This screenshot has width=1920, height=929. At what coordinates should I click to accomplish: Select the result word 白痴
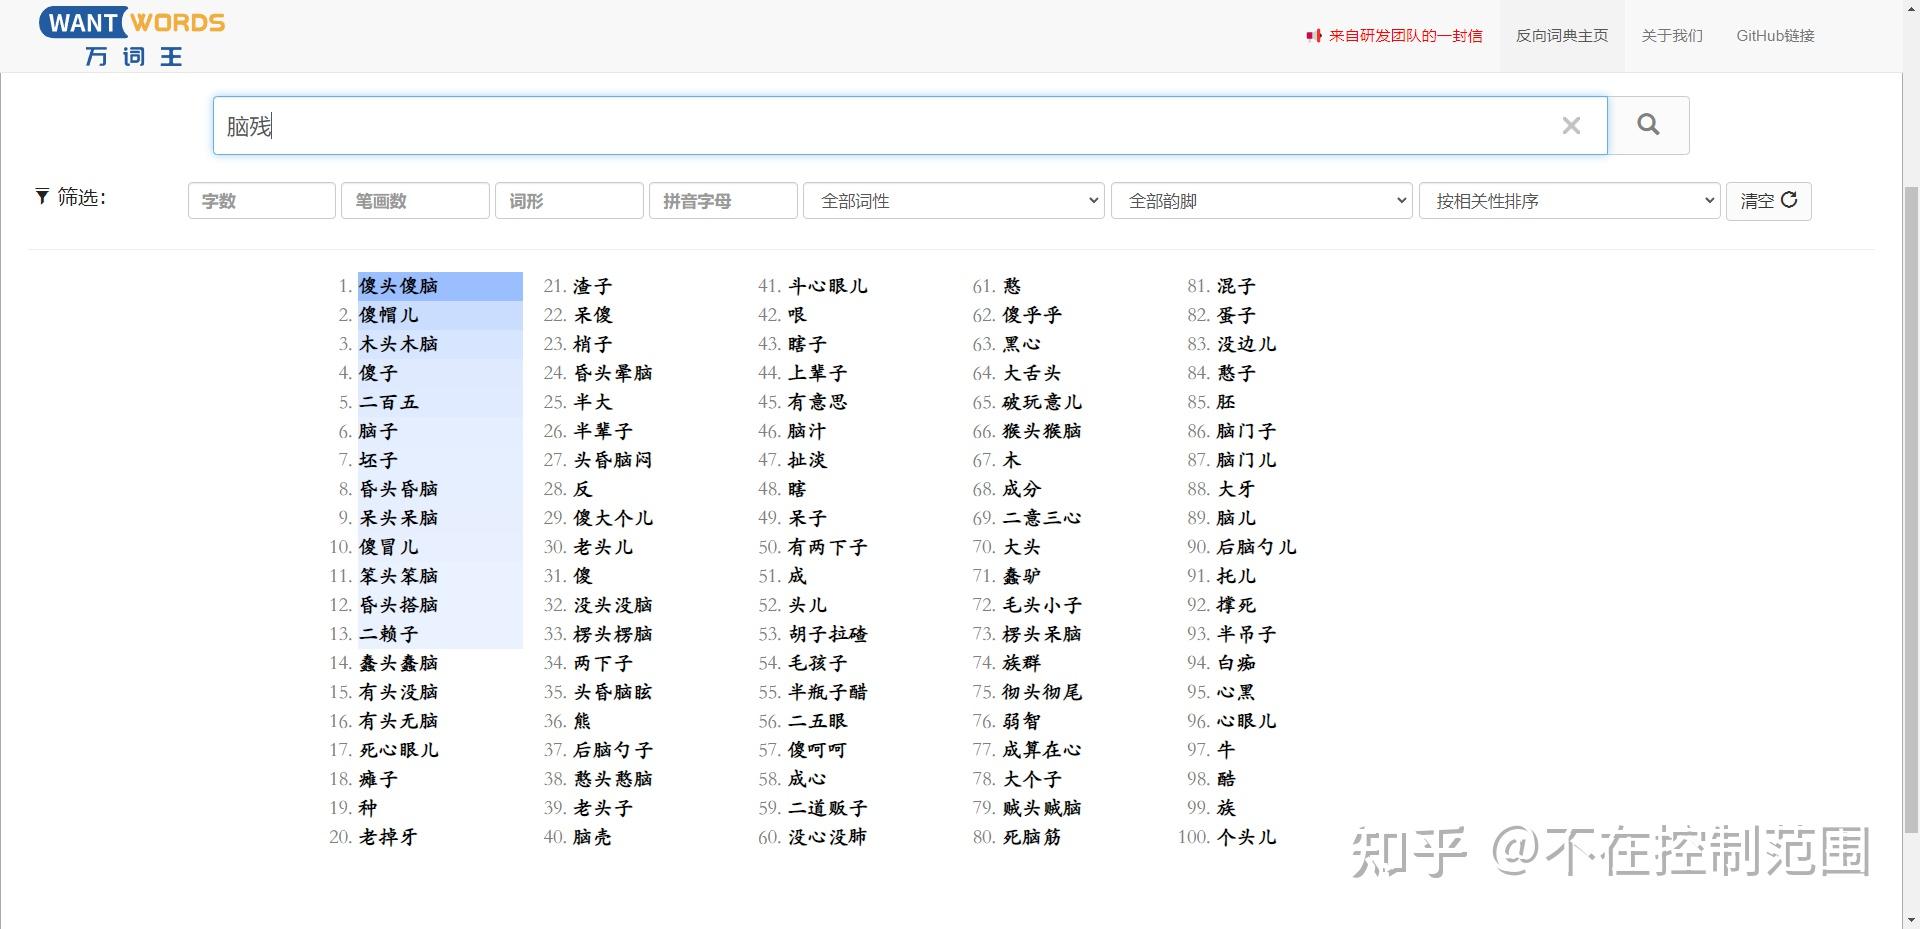pos(1238,662)
